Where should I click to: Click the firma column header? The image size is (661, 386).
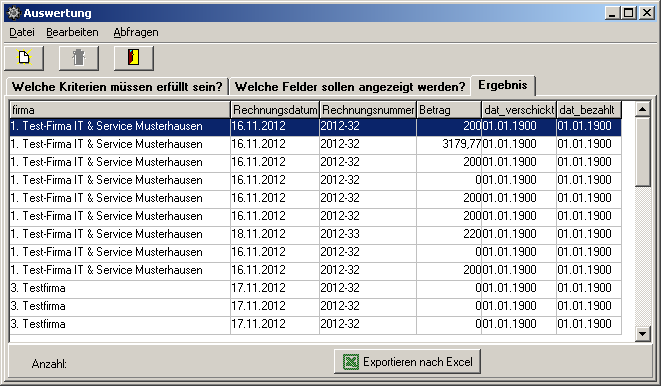click(120, 110)
